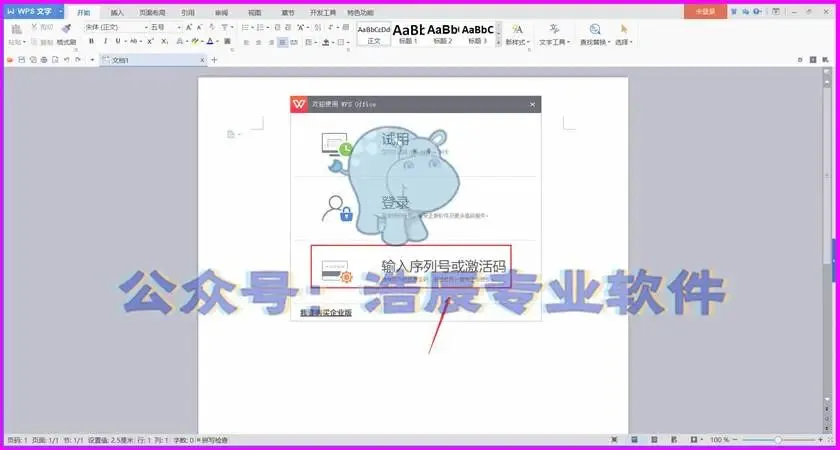This screenshot has width=840, height=450.
Task: Click the text highlight color icon
Action: point(195,41)
